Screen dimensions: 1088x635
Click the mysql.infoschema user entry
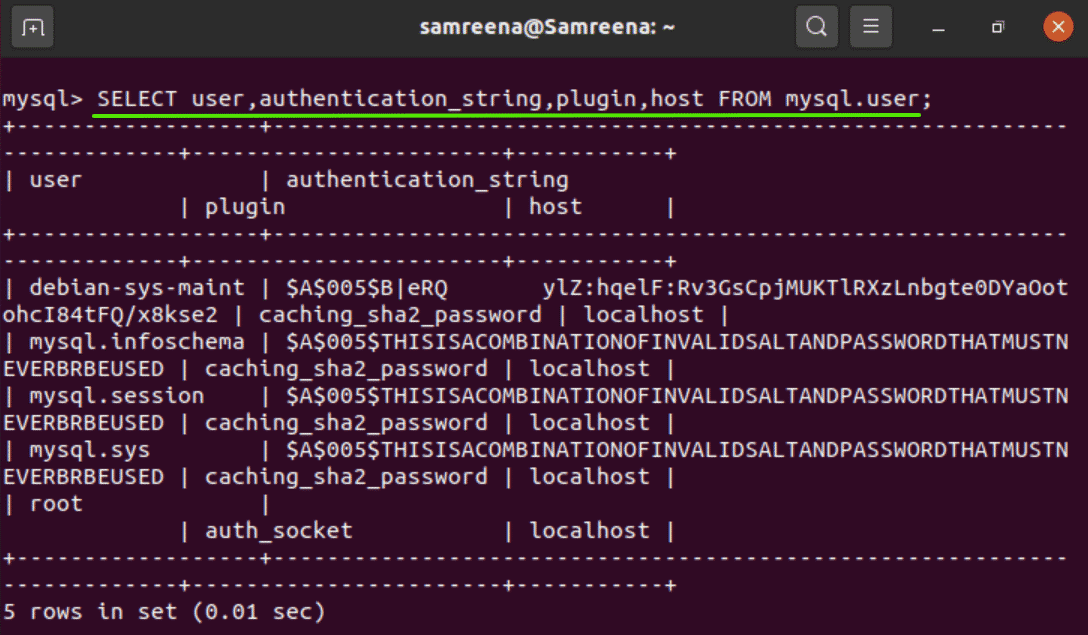pyautogui.click(x=137, y=343)
